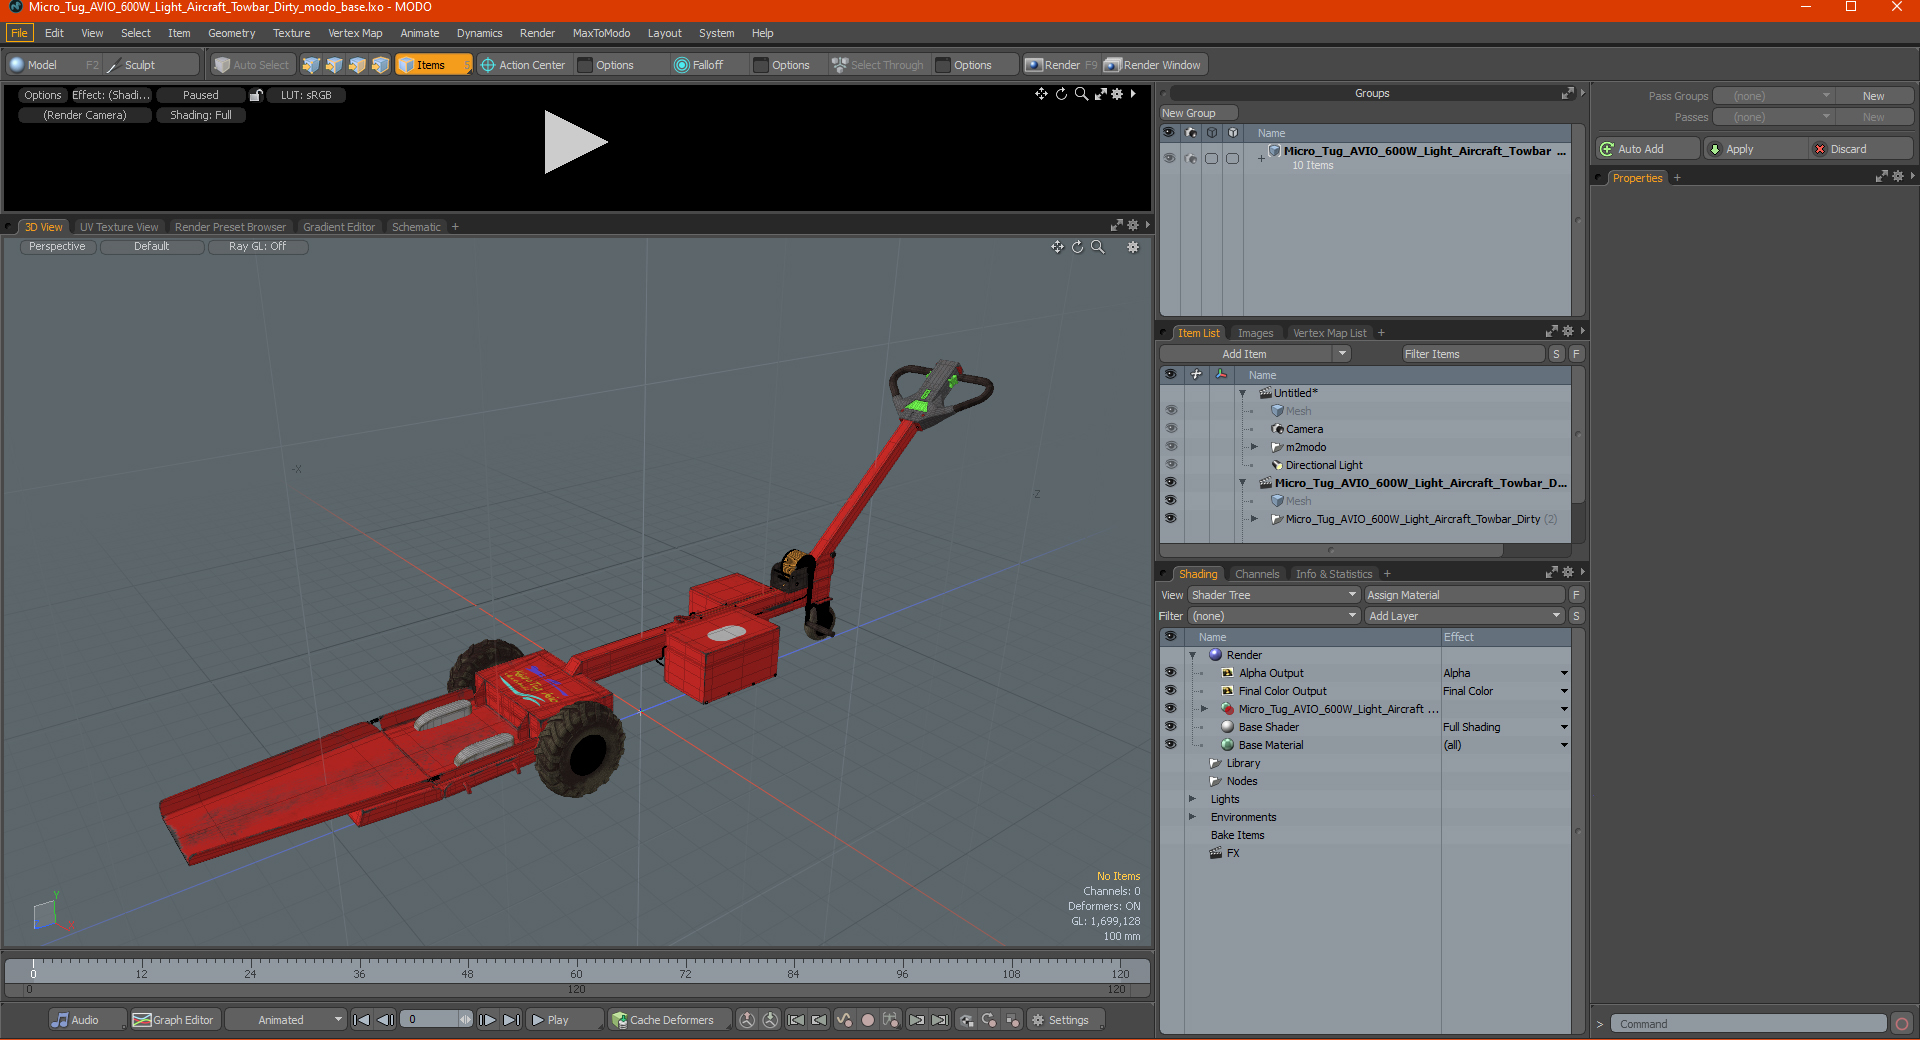
Task: Rotate view icon in 3D viewport
Action: pos(1077,247)
